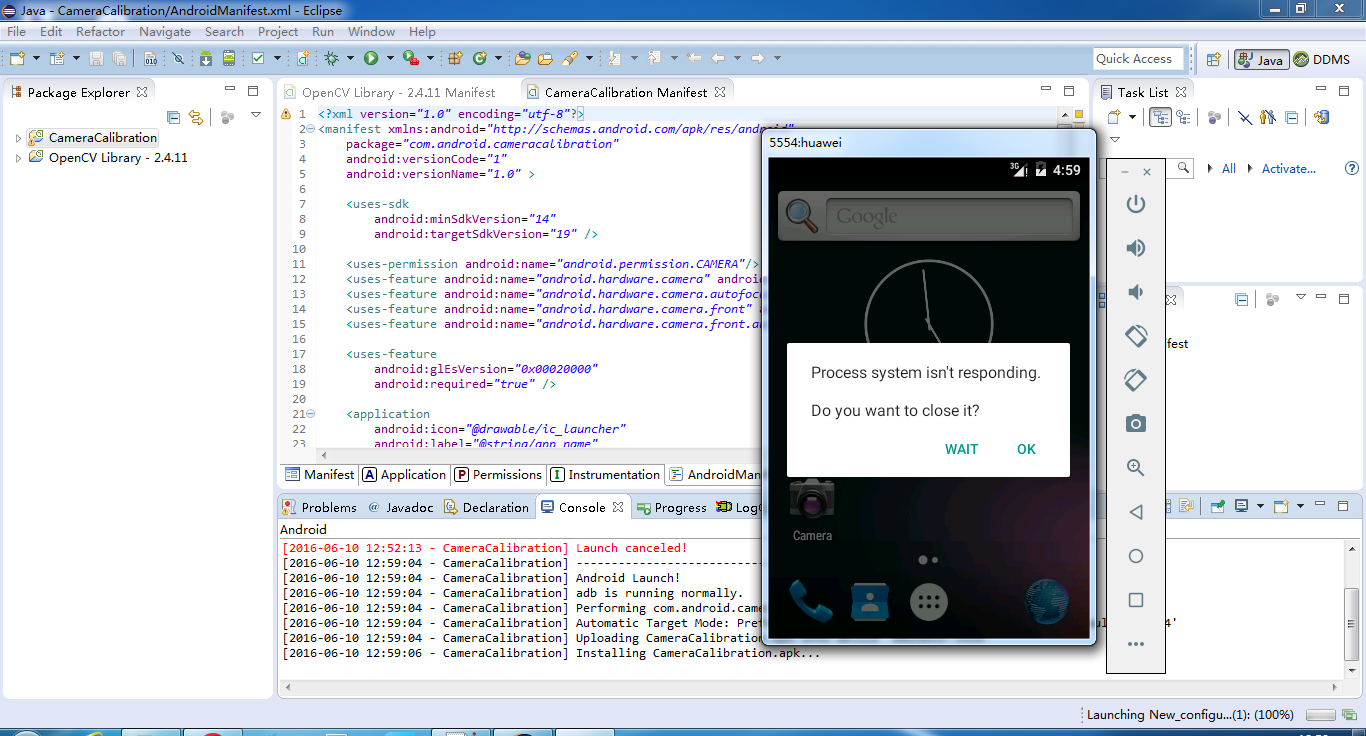1366x736 pixels.
Task: Click Task List Synchronize Changed icon
Action: click(1322, 117)
